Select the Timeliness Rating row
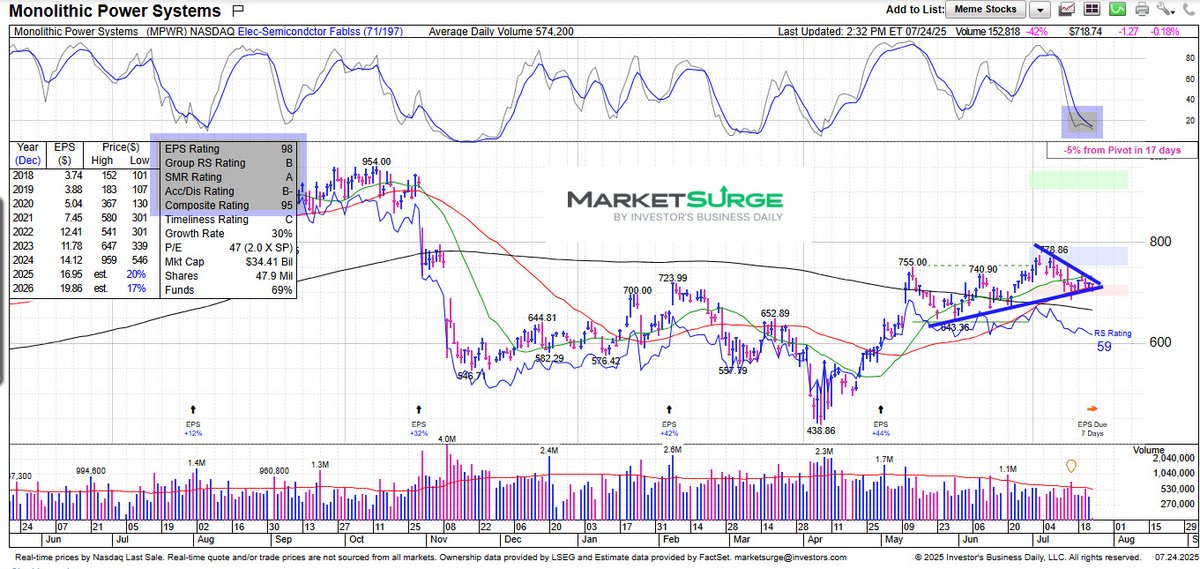Image resolution: width=1200 pixels, height=569 pixels. pyautogui.click(x=227, y=220)
